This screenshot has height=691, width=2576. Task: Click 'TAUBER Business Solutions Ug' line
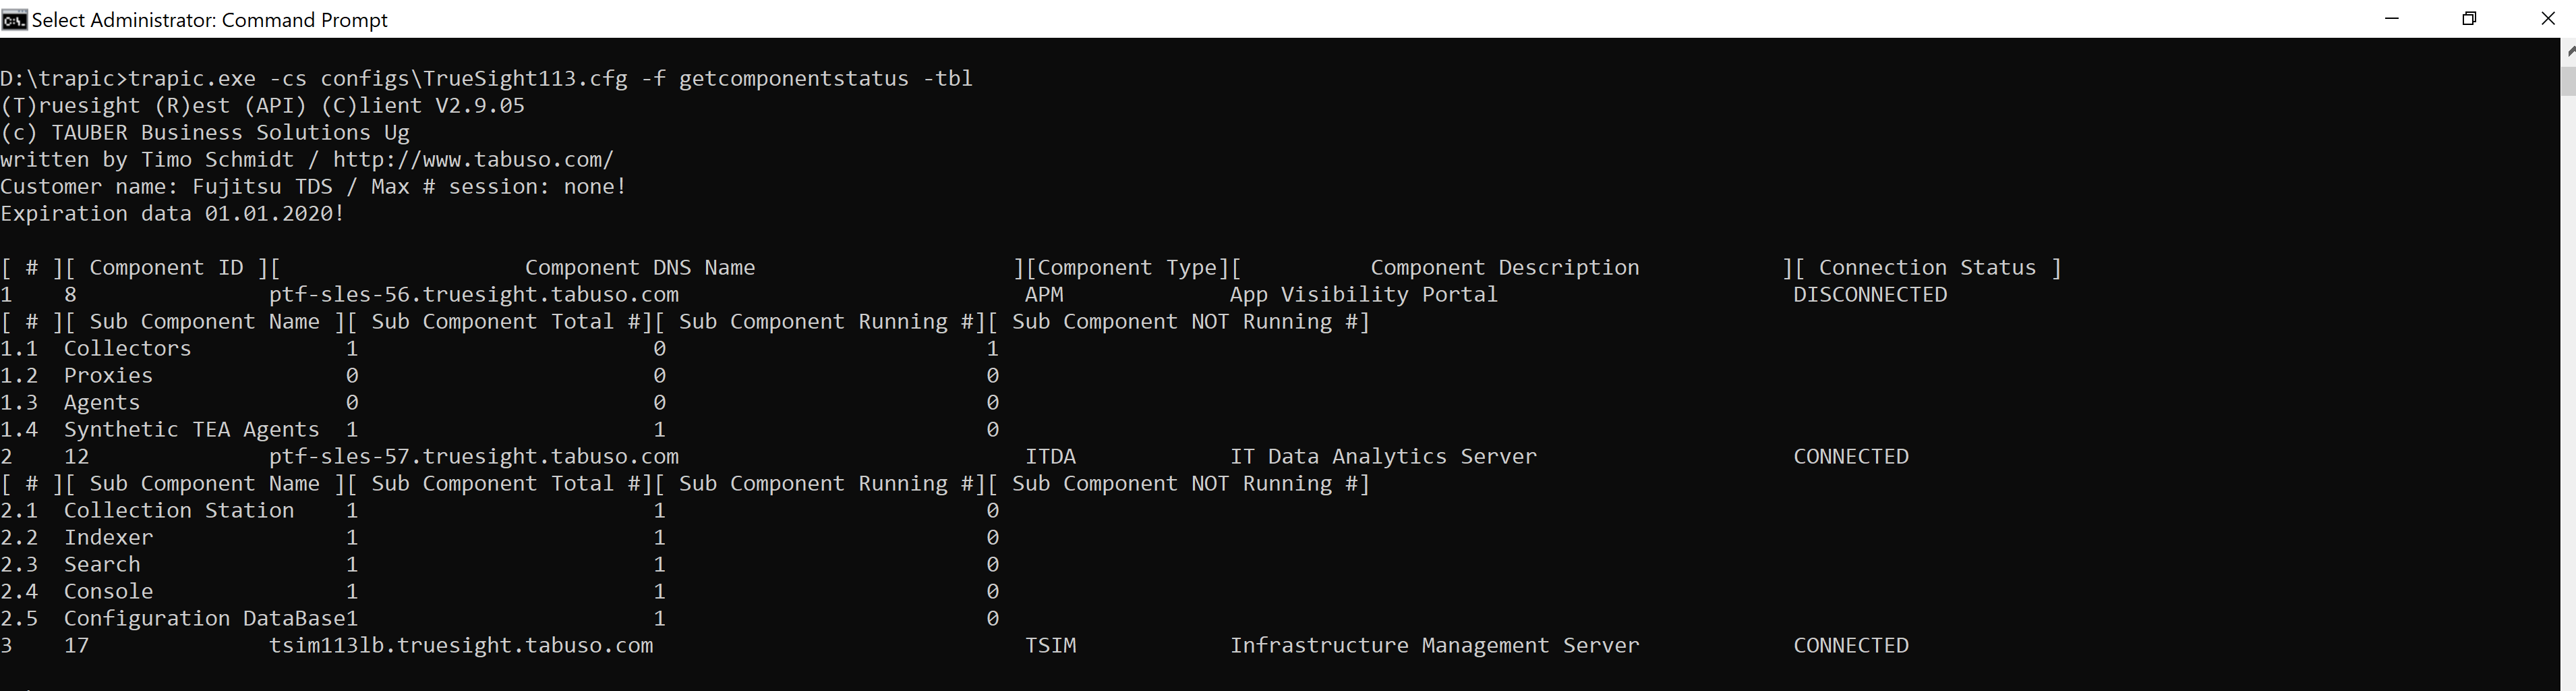click(x=205, y=132)
